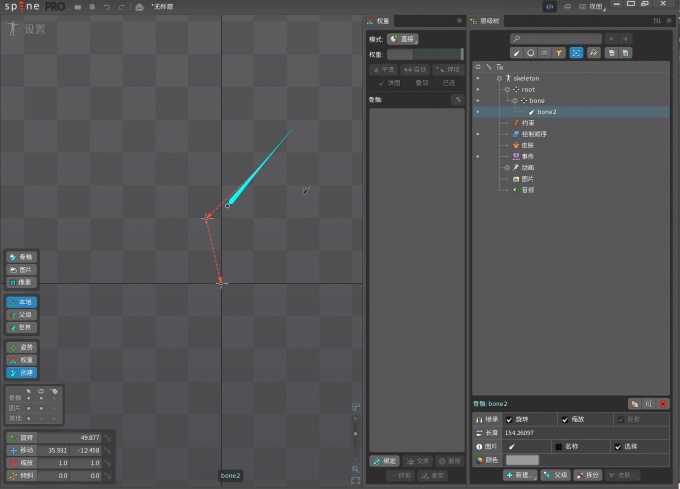The image size is (680, 489).
Task: Collapse all tree nodes icon
Action: click(x=611, y=53)
